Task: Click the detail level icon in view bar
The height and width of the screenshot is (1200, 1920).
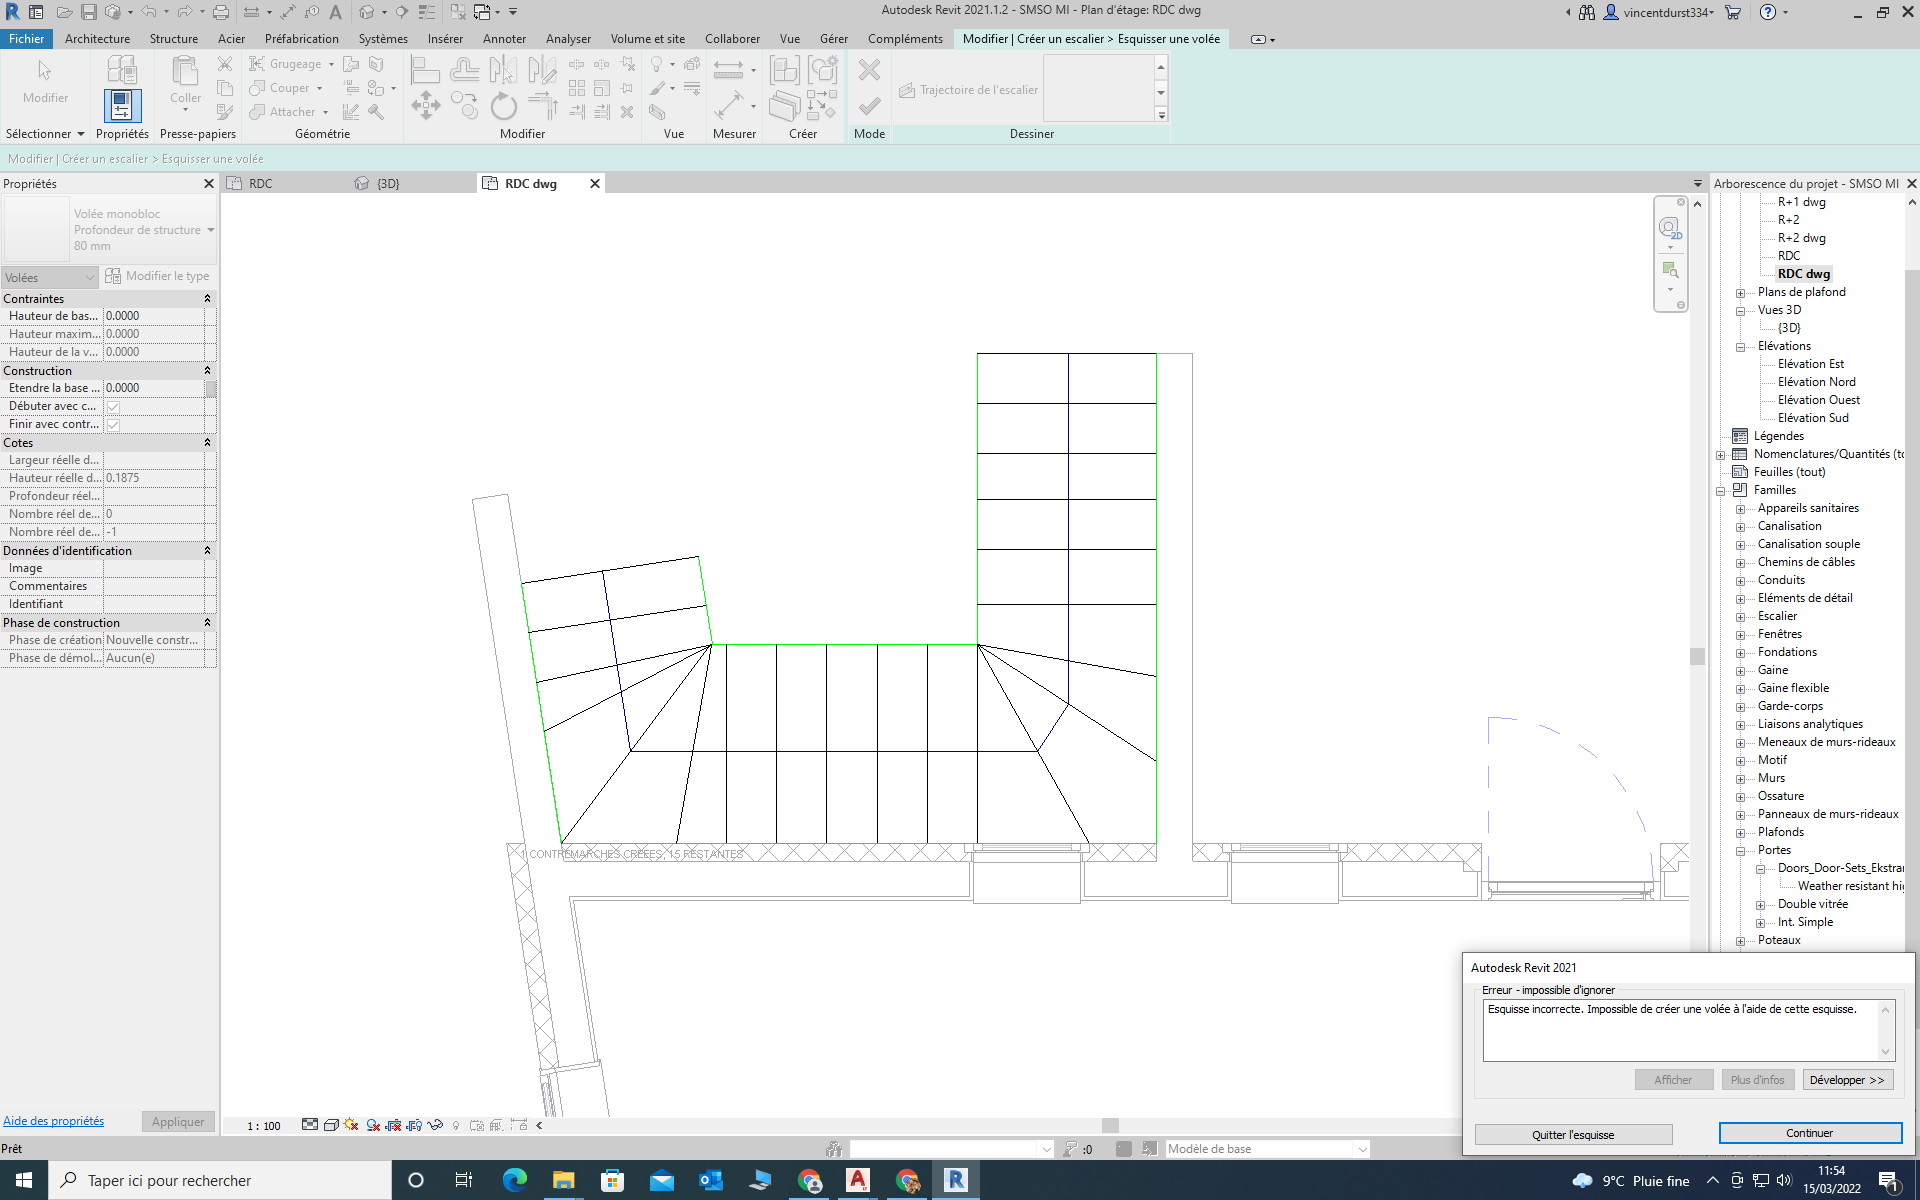Action: tap(310, 1125)
